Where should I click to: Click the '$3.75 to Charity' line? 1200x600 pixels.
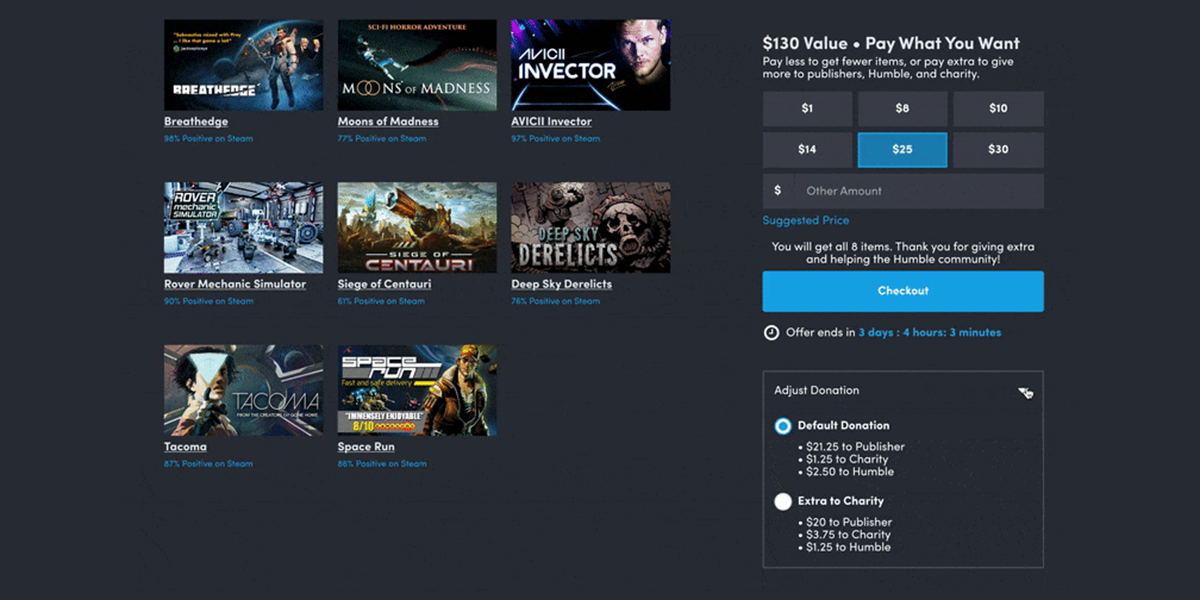(850, 535)
